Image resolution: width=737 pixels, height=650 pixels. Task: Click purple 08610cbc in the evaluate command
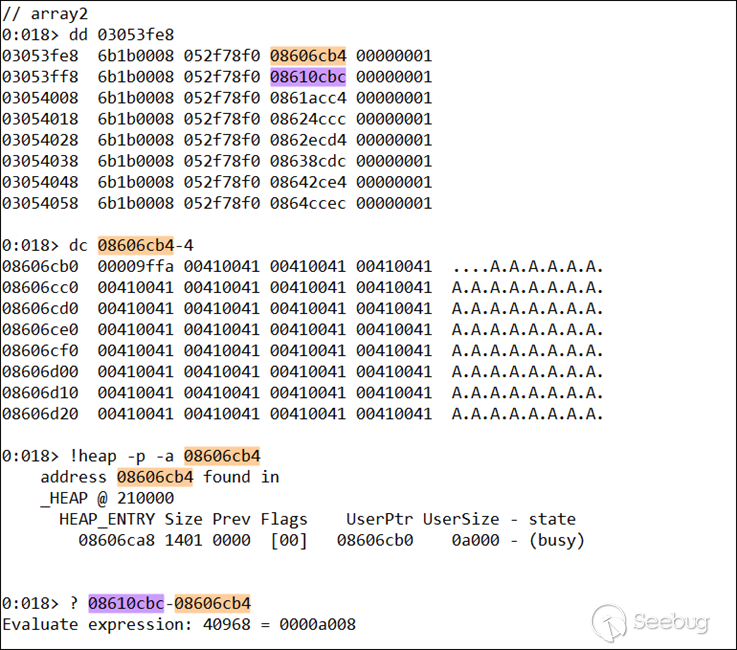point(126,603)
